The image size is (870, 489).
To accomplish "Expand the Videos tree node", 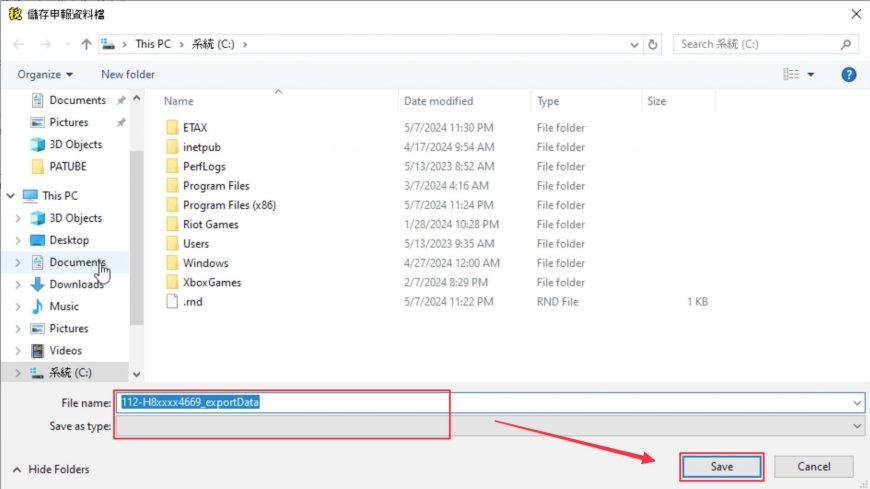I will 18,351.
